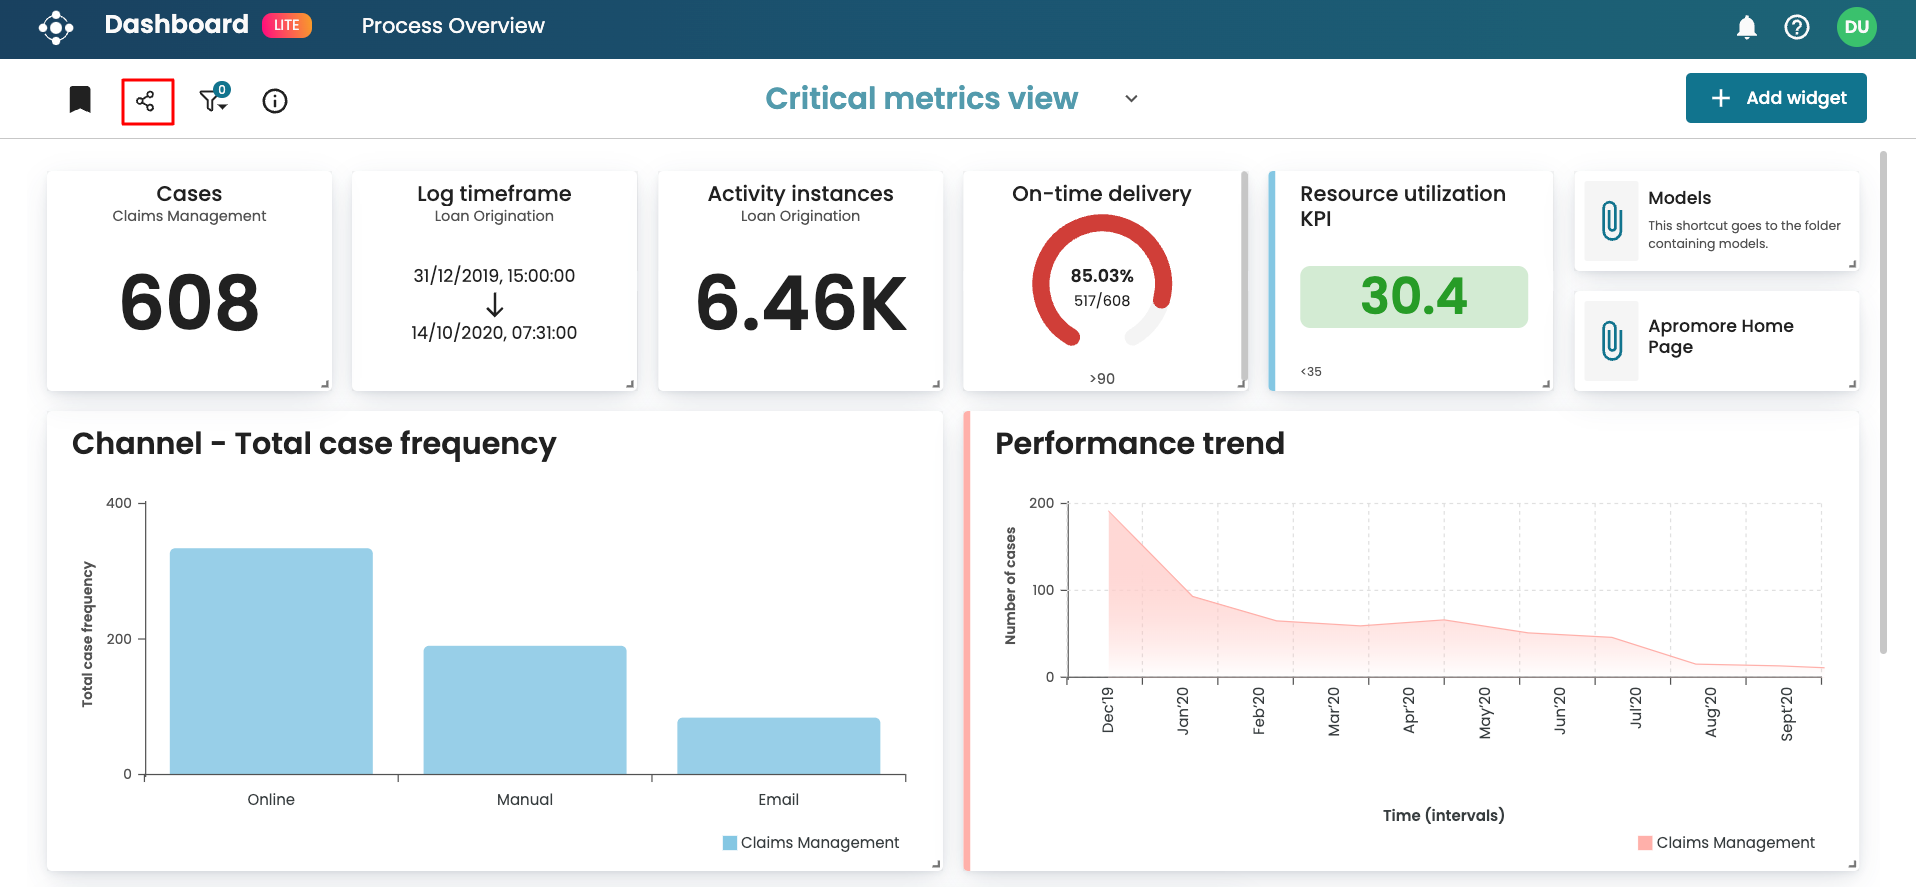Image resolution: width=1916 pixels, height=887 pixels.
Task: Click the Add widget button
Action: click(1775, 98)
